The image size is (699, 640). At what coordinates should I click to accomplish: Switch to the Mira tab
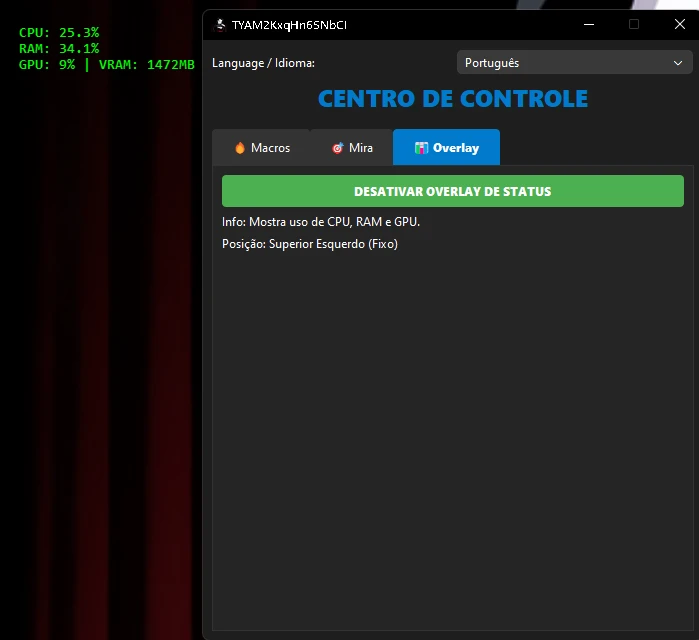tap(351, 148)
